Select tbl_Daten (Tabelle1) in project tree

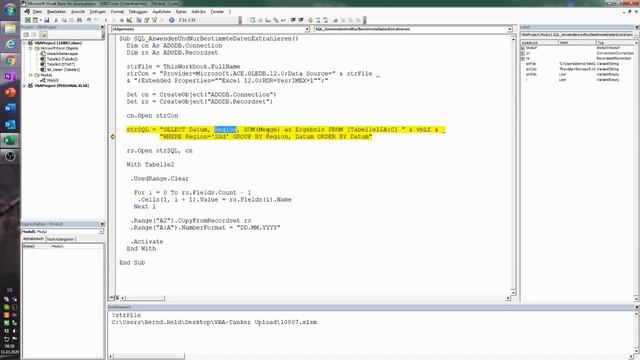[x=63, y=70]
